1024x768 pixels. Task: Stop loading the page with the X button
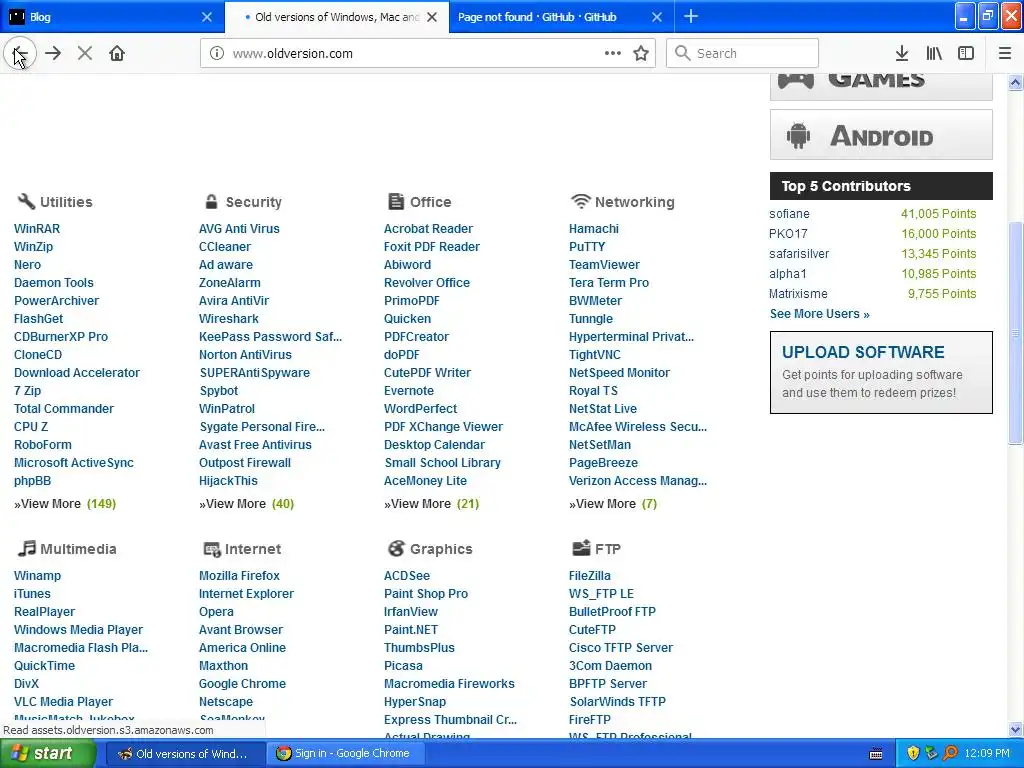coord(85,54)
